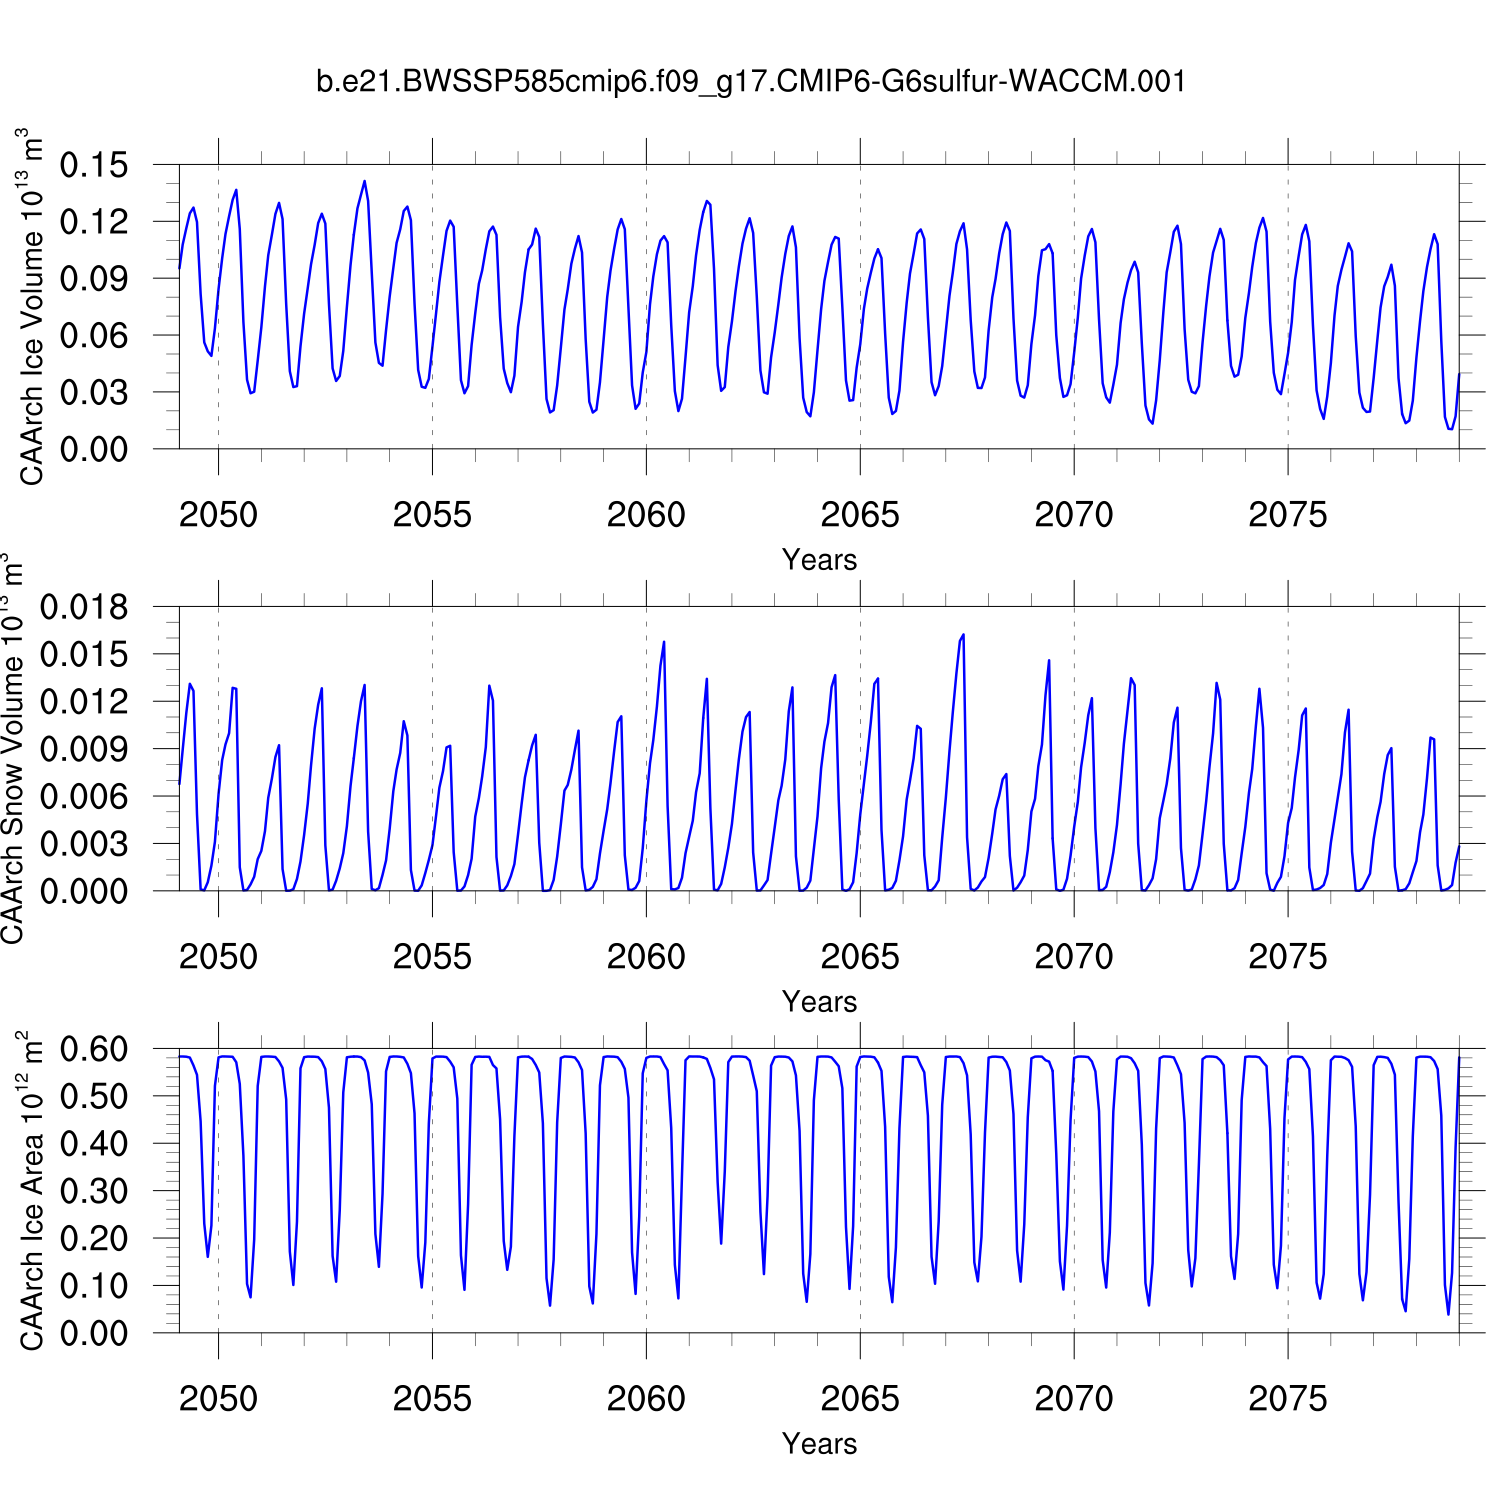
Task: Click the CAArch Ice Volume y-axis label
Action: [x=32, y=307]
